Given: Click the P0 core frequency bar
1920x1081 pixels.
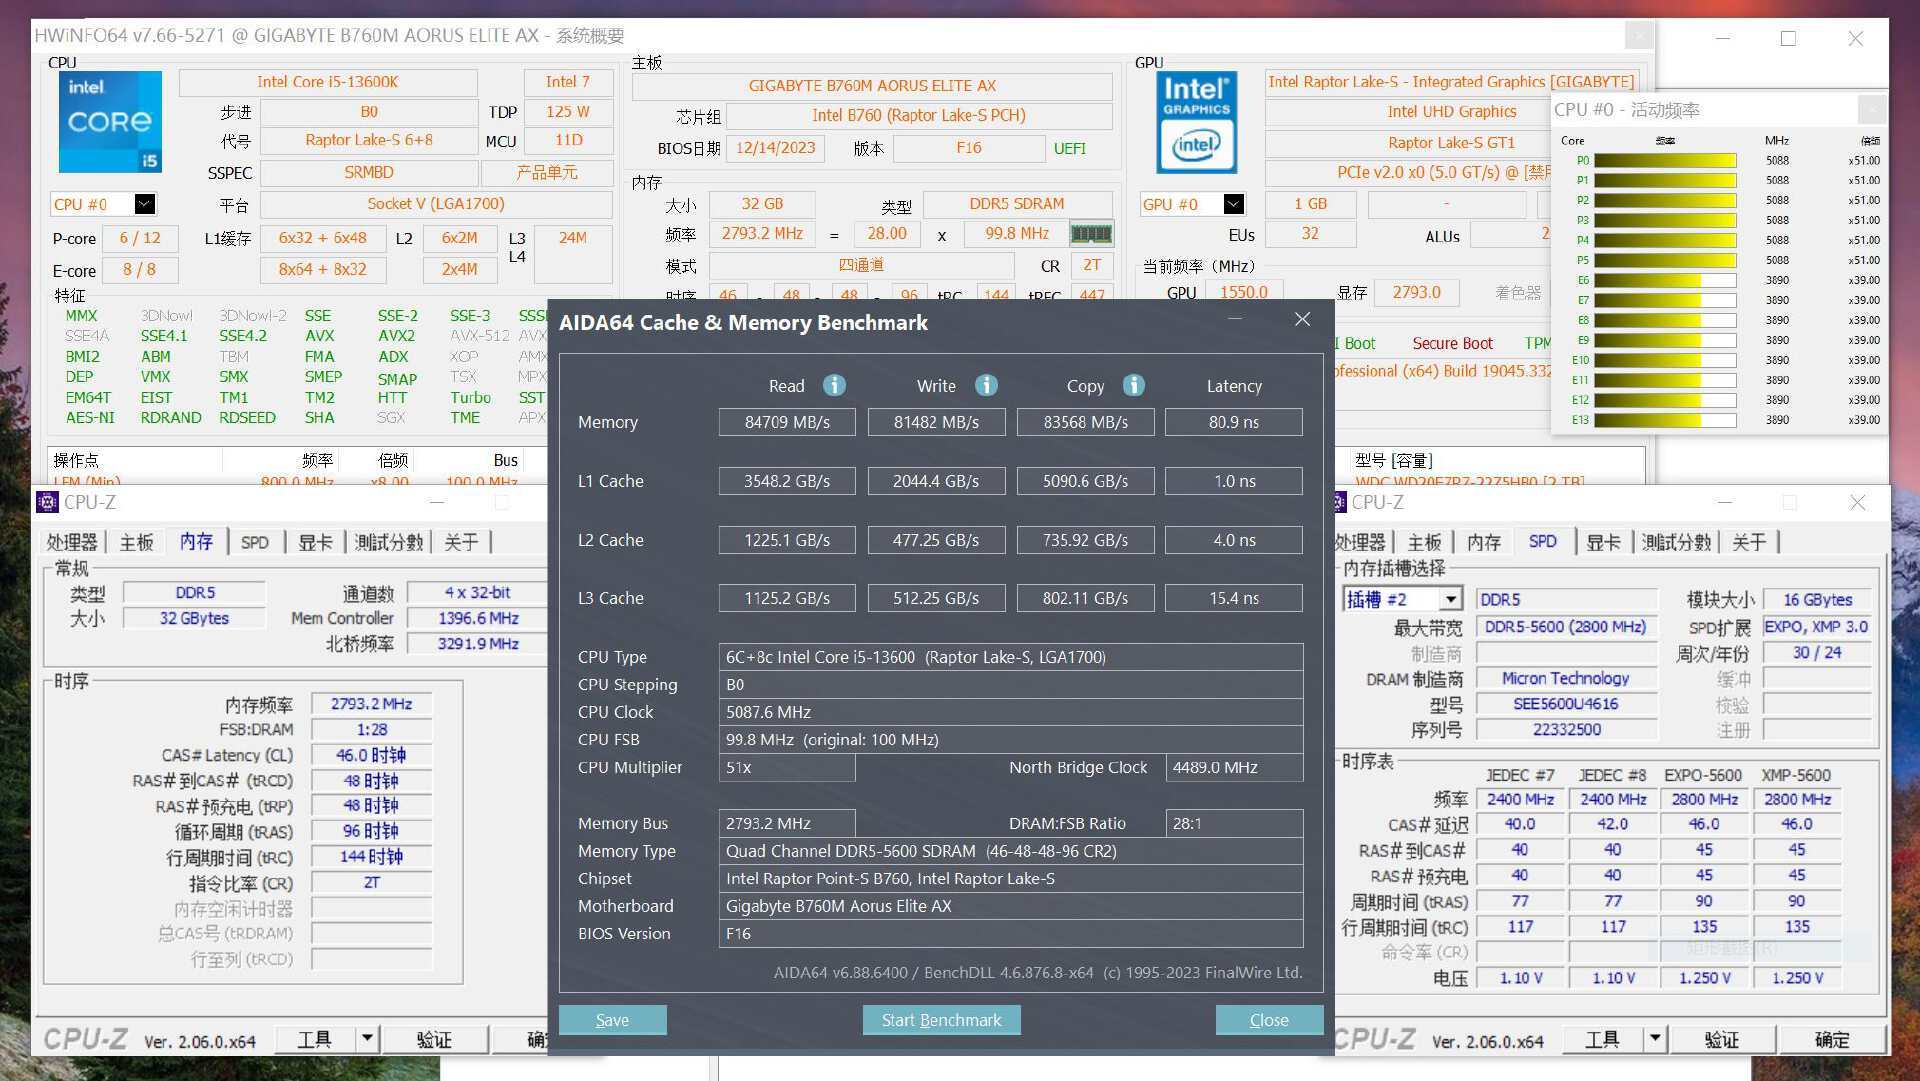Looking at the screenshot, I should [1665, 160].
